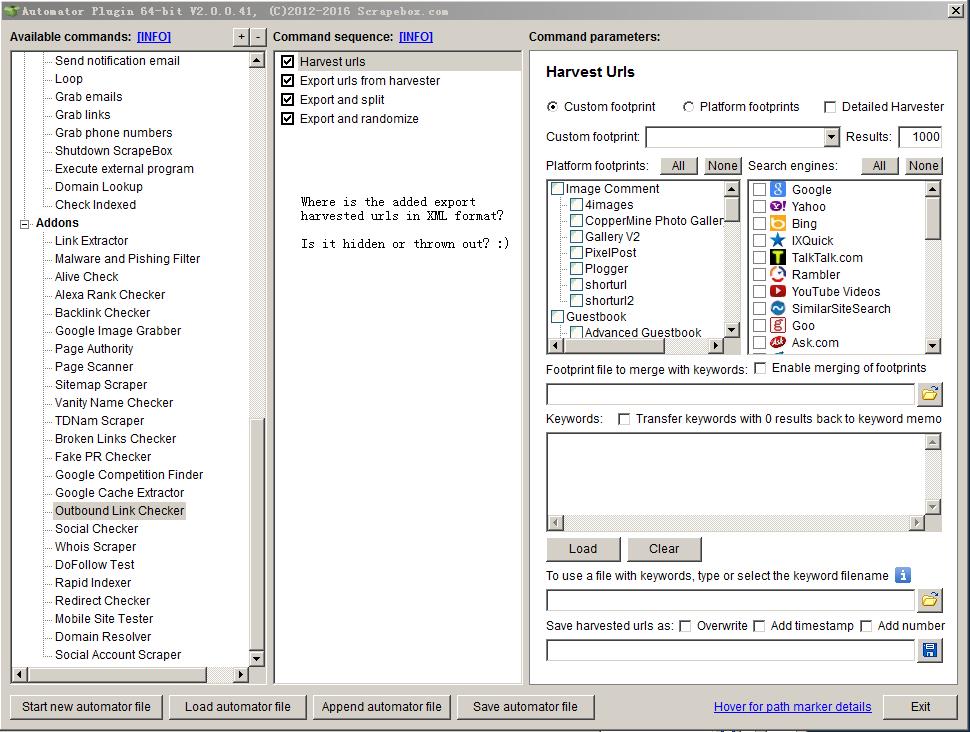
Task: Click the TalkTalk.com icon
Action: tap(778, 257)
